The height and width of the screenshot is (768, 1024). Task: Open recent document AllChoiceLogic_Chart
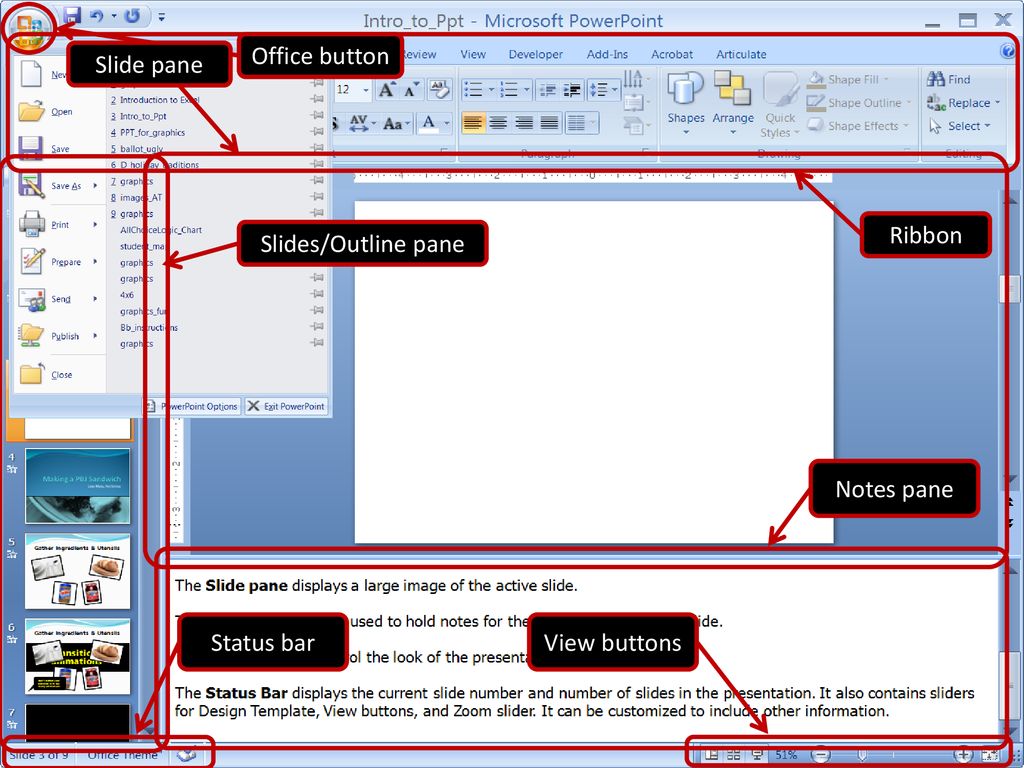tap(217, 230)
